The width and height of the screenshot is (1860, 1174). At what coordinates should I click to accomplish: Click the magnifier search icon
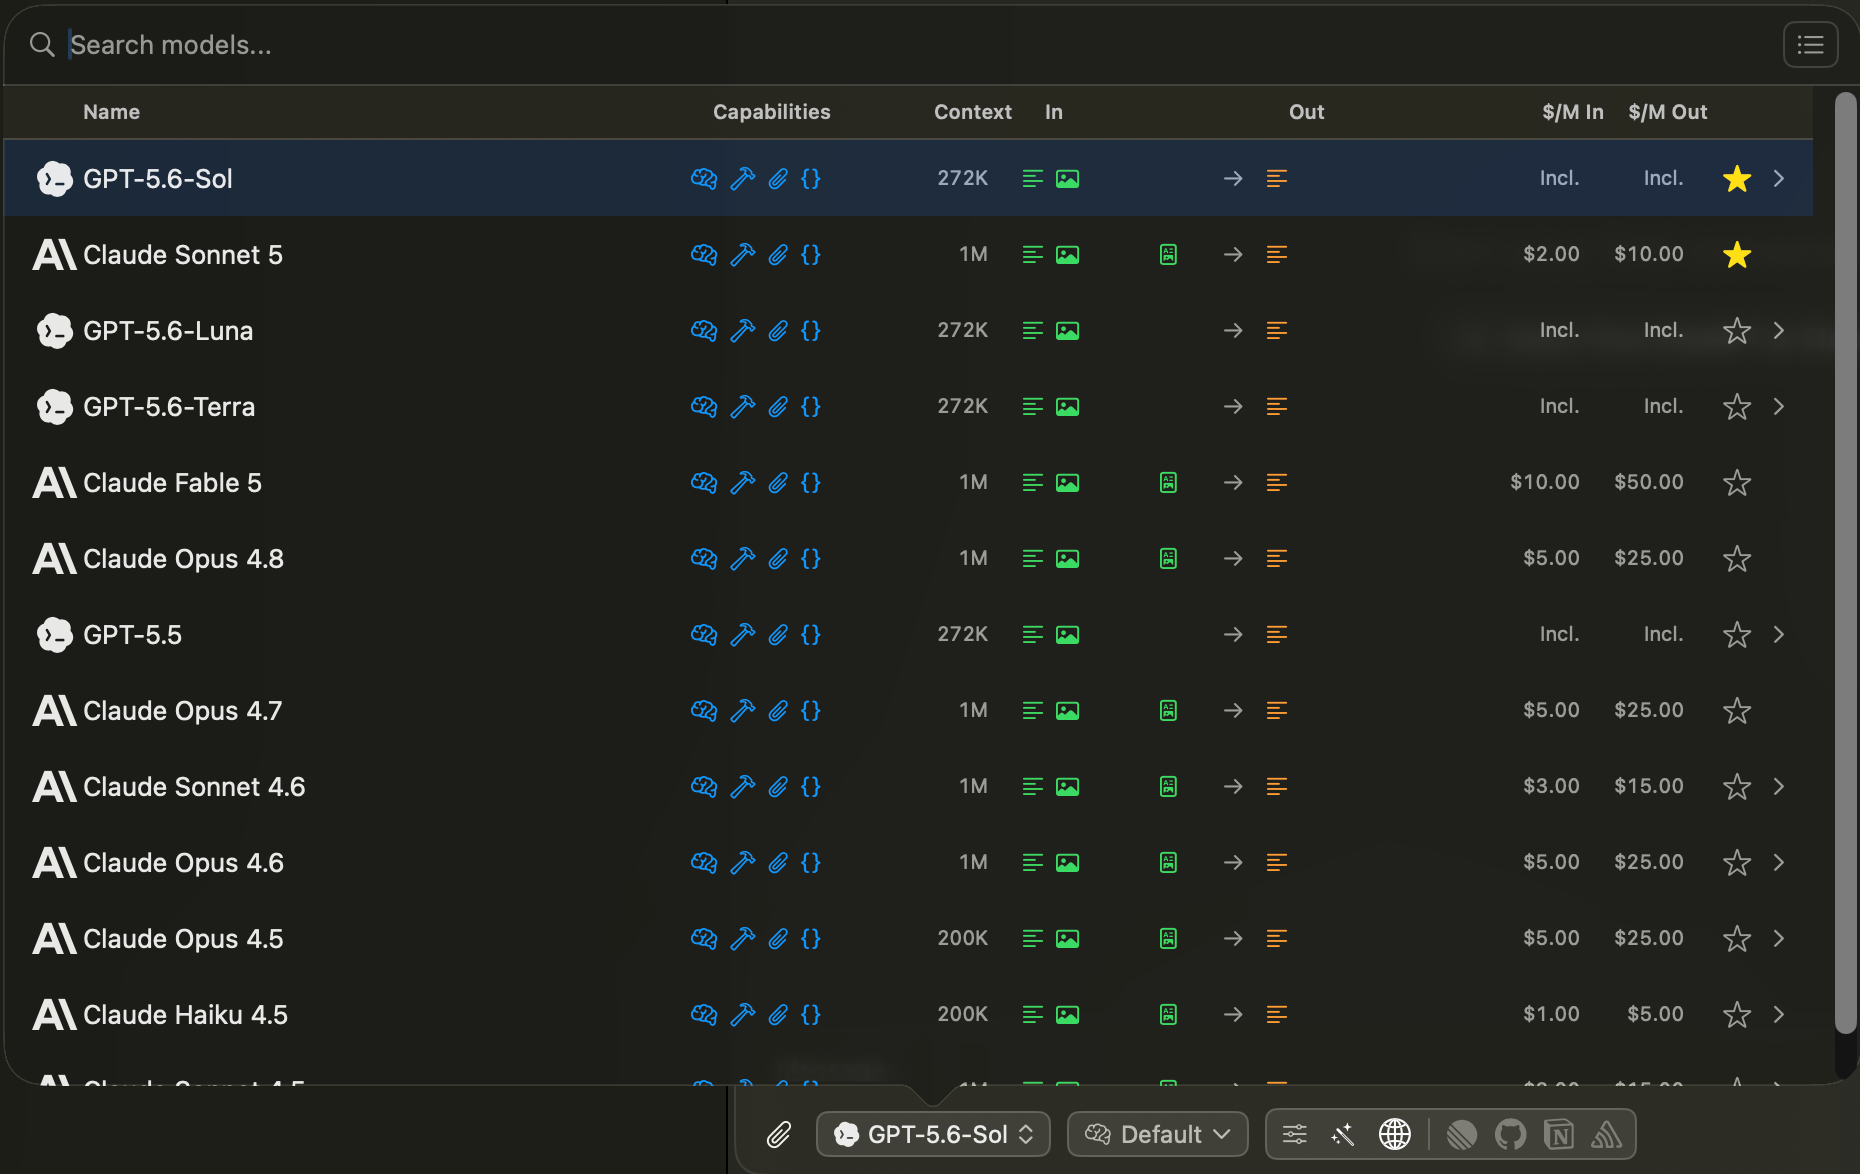click(x=42, y=45)
